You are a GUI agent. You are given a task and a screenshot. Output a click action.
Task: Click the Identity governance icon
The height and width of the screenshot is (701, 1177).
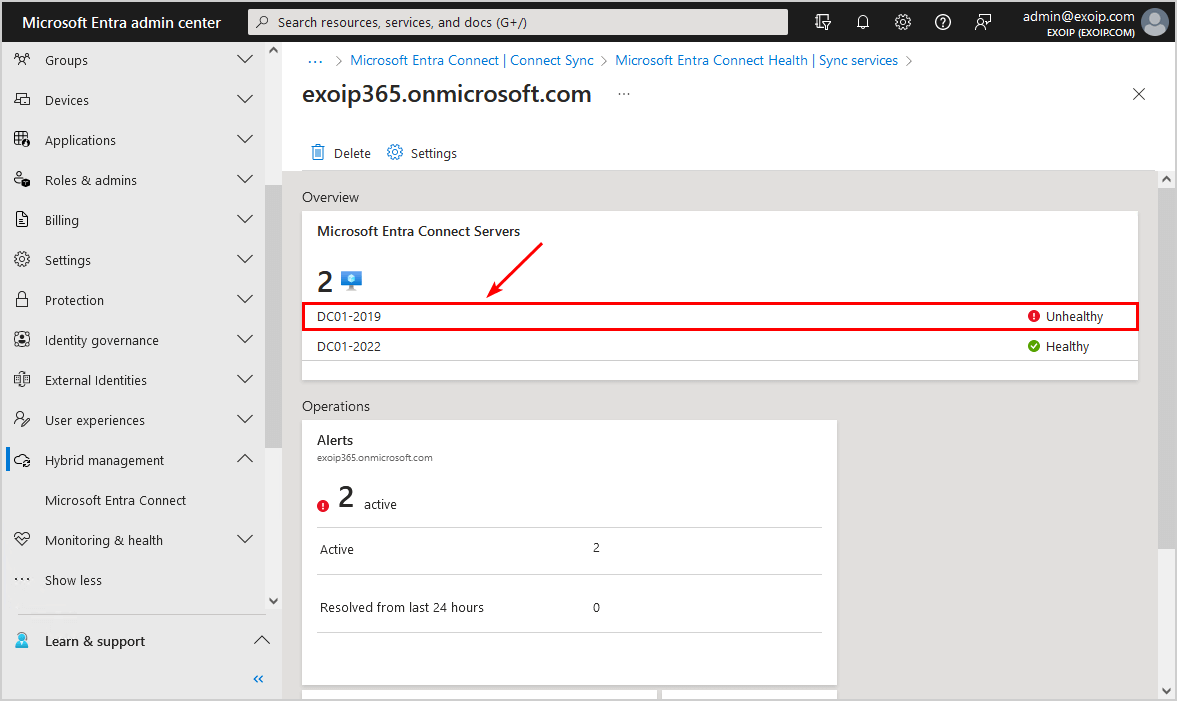coord(22,339)
